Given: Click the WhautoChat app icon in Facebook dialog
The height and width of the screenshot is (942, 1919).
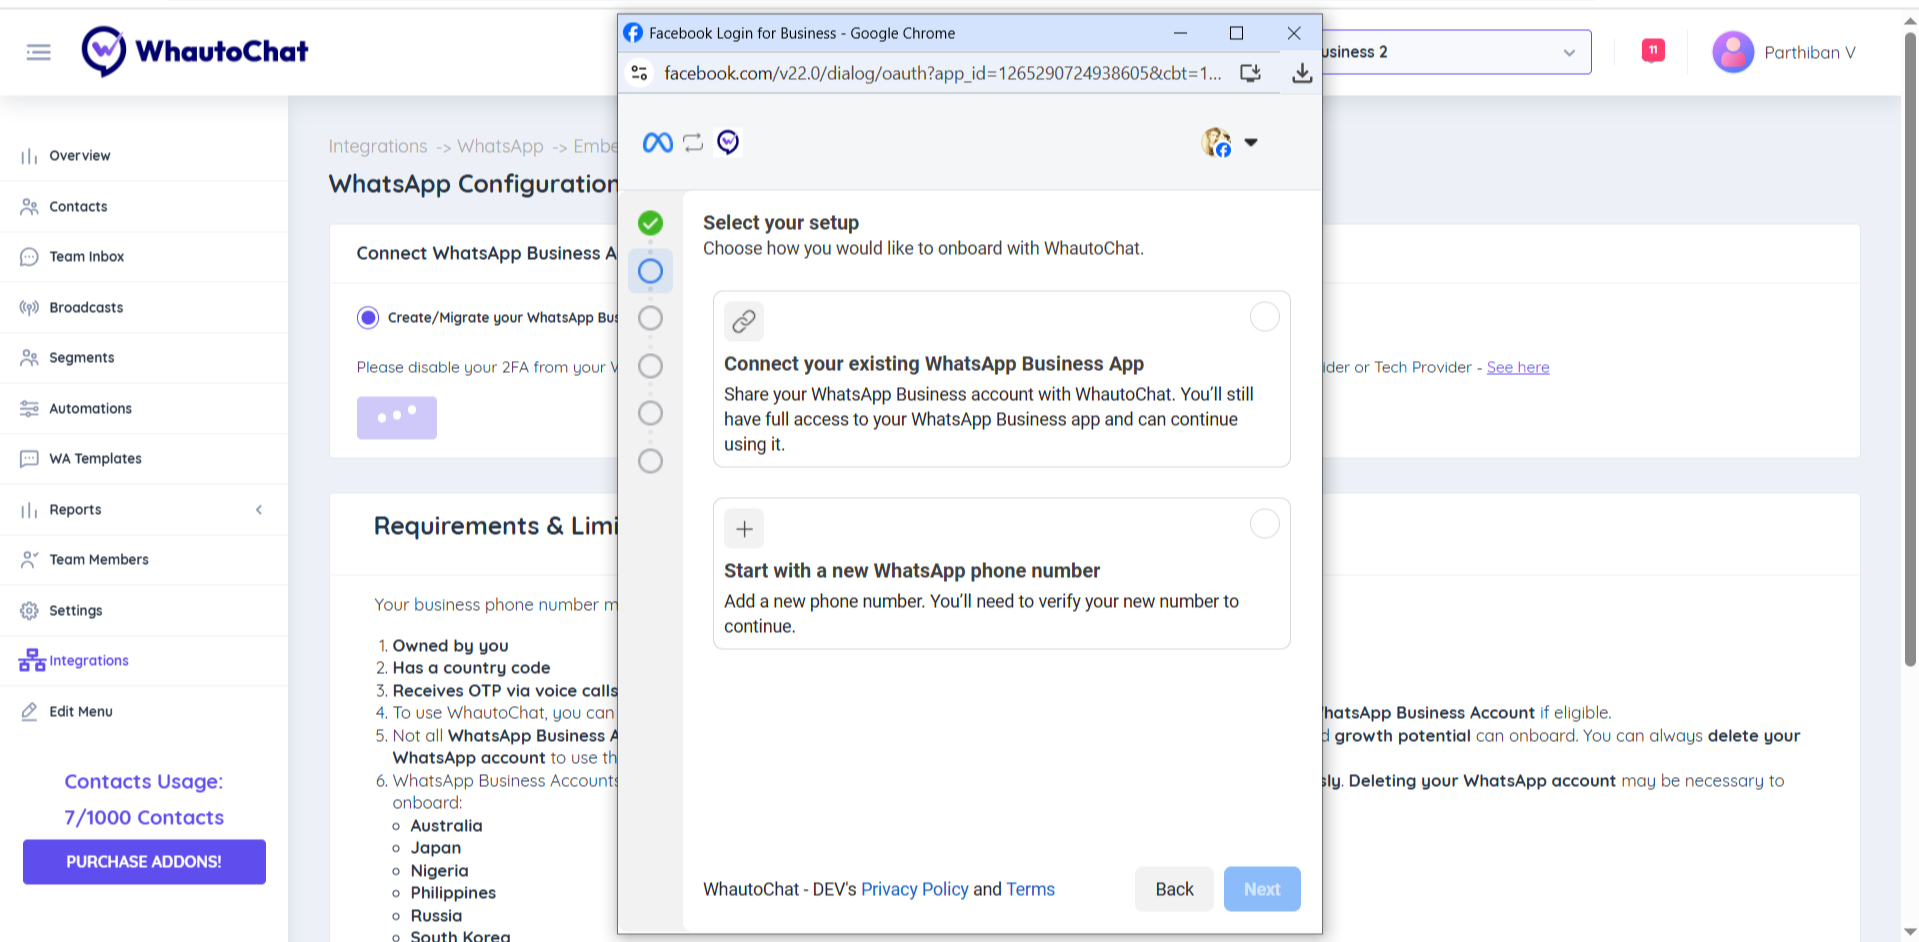Looking at the screenshot, I should point(728,142).
